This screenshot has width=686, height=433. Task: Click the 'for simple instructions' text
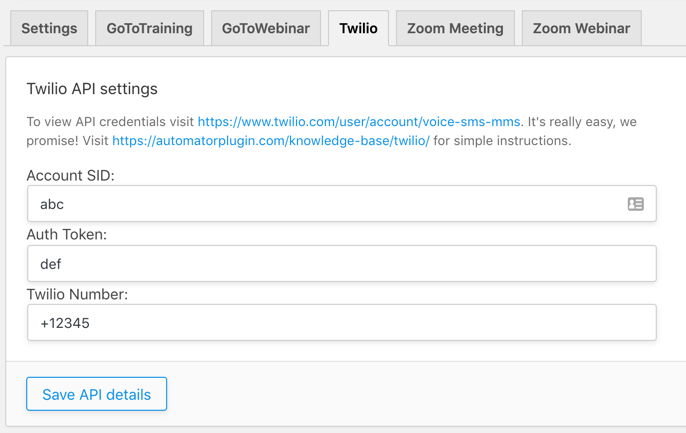[502, 141]
